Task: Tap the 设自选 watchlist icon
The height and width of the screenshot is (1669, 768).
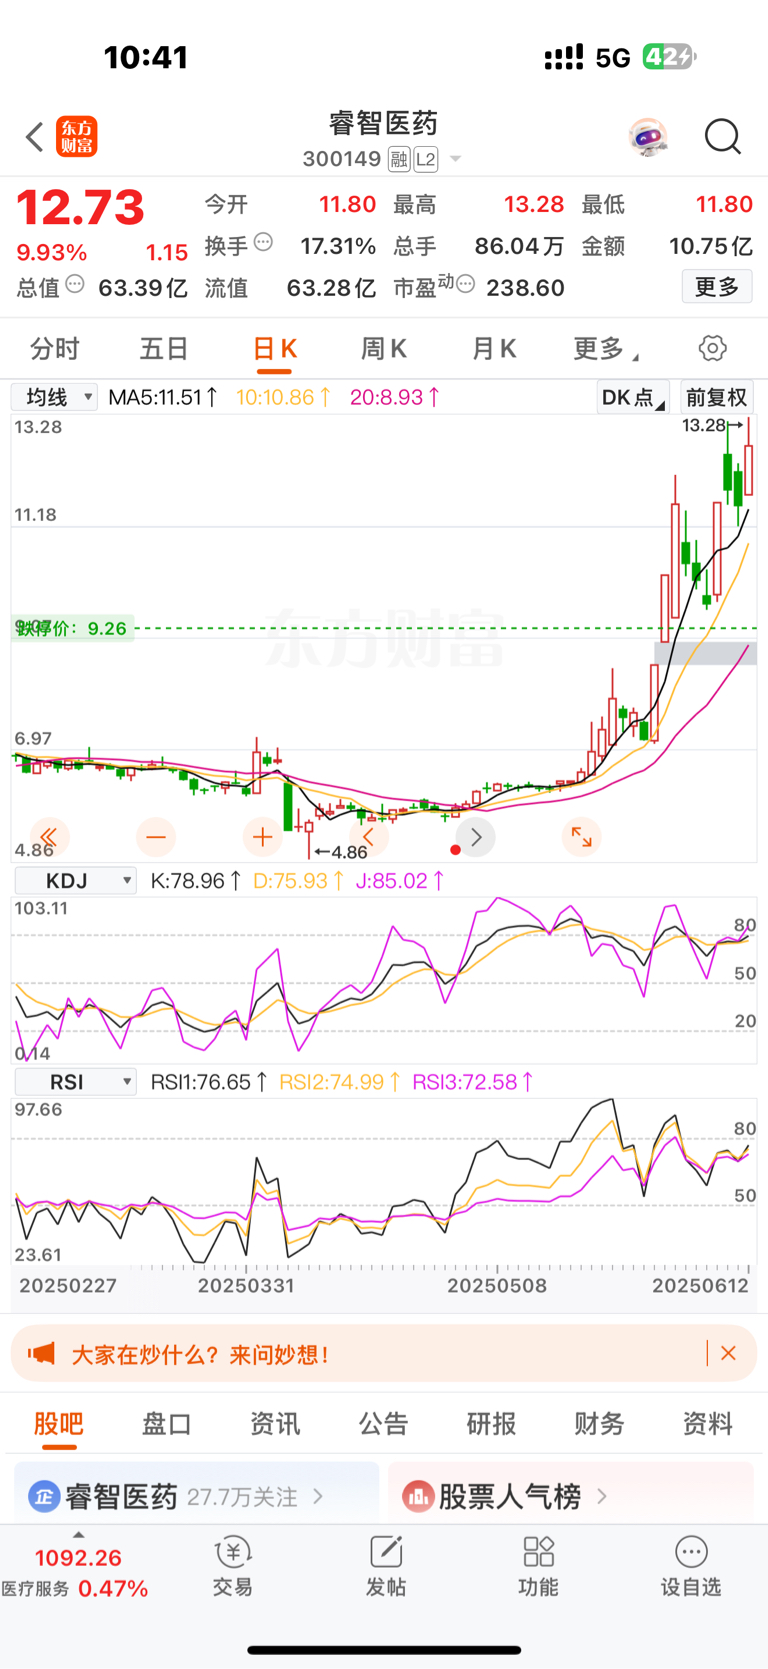Action: [691, 1566]
